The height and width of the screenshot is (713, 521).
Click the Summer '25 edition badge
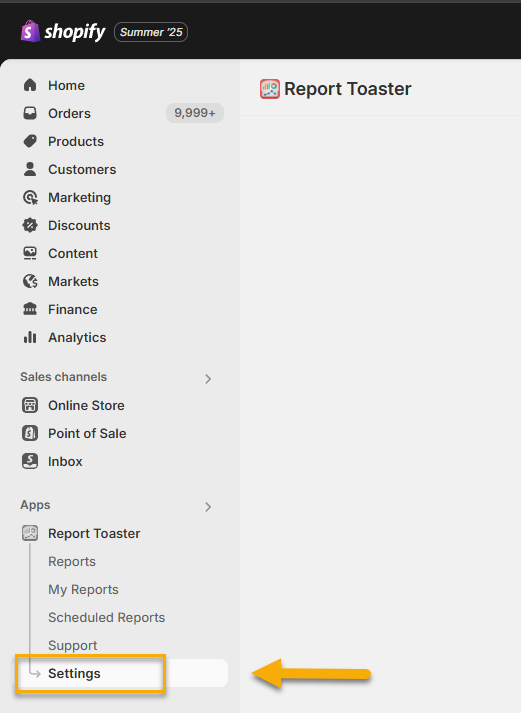151,32
